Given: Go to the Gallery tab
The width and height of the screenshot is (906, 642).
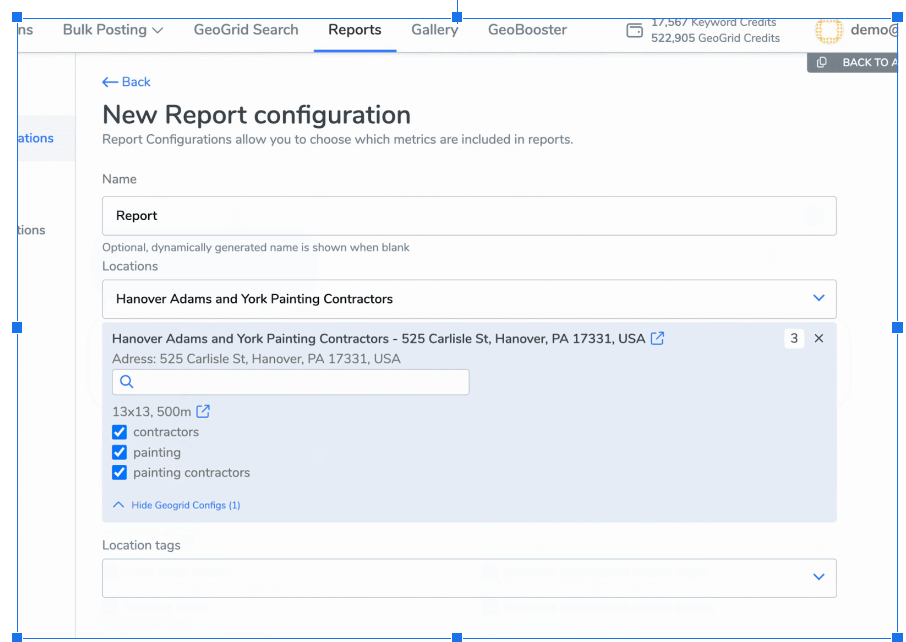Looking at the screenshot, I should tap(434, 30).
